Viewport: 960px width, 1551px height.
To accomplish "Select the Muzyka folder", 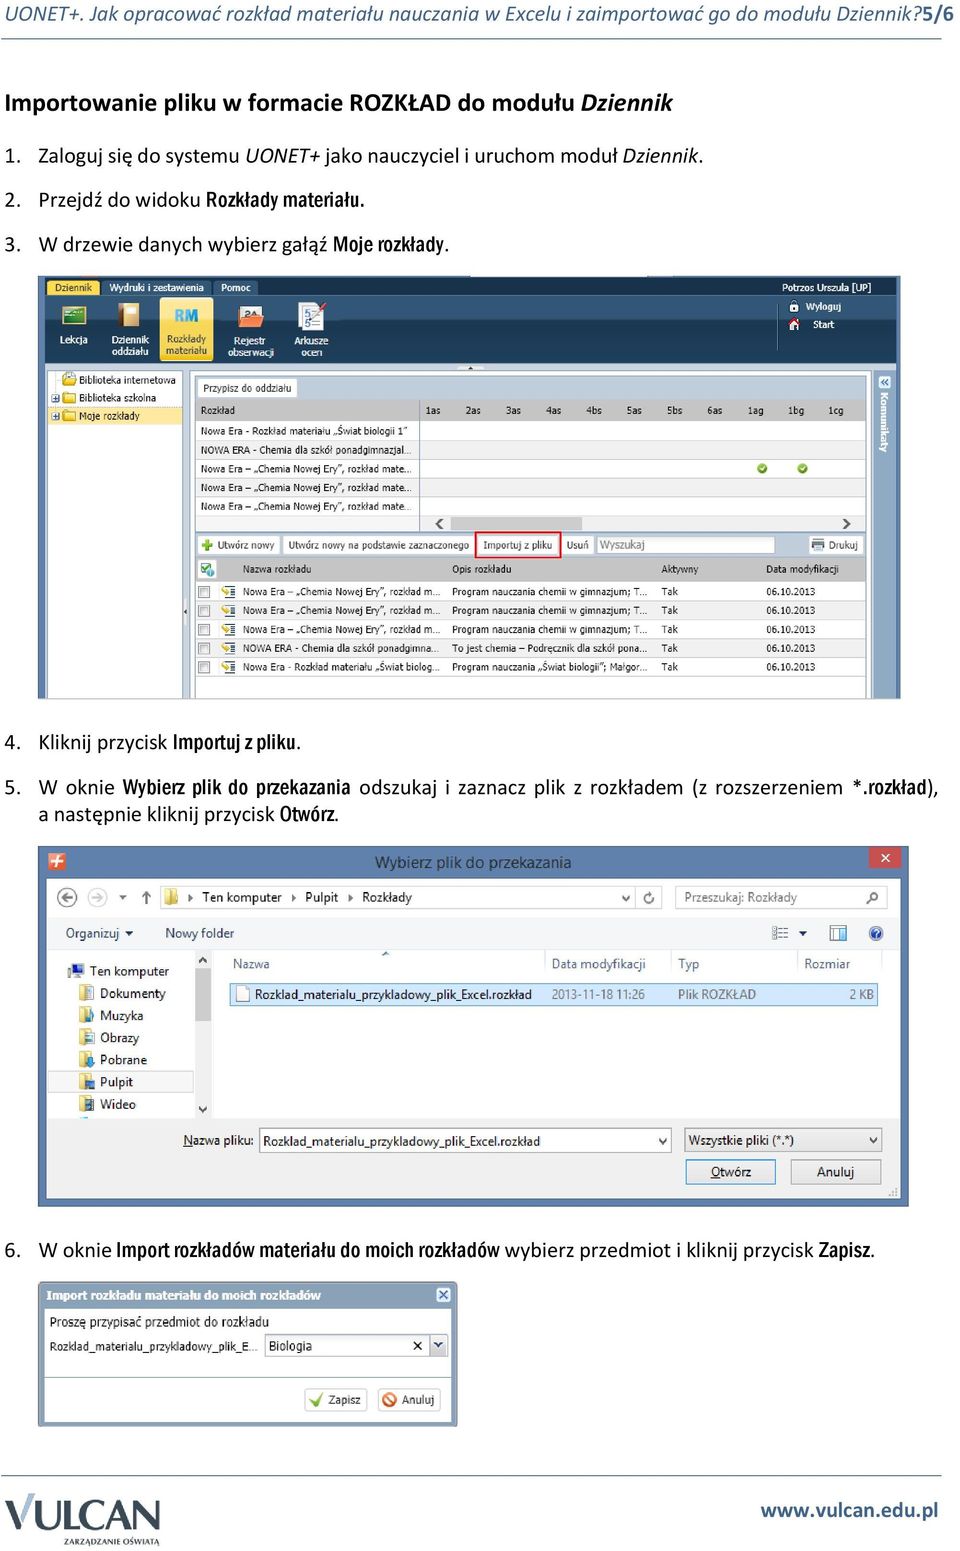I will 112,1015.
